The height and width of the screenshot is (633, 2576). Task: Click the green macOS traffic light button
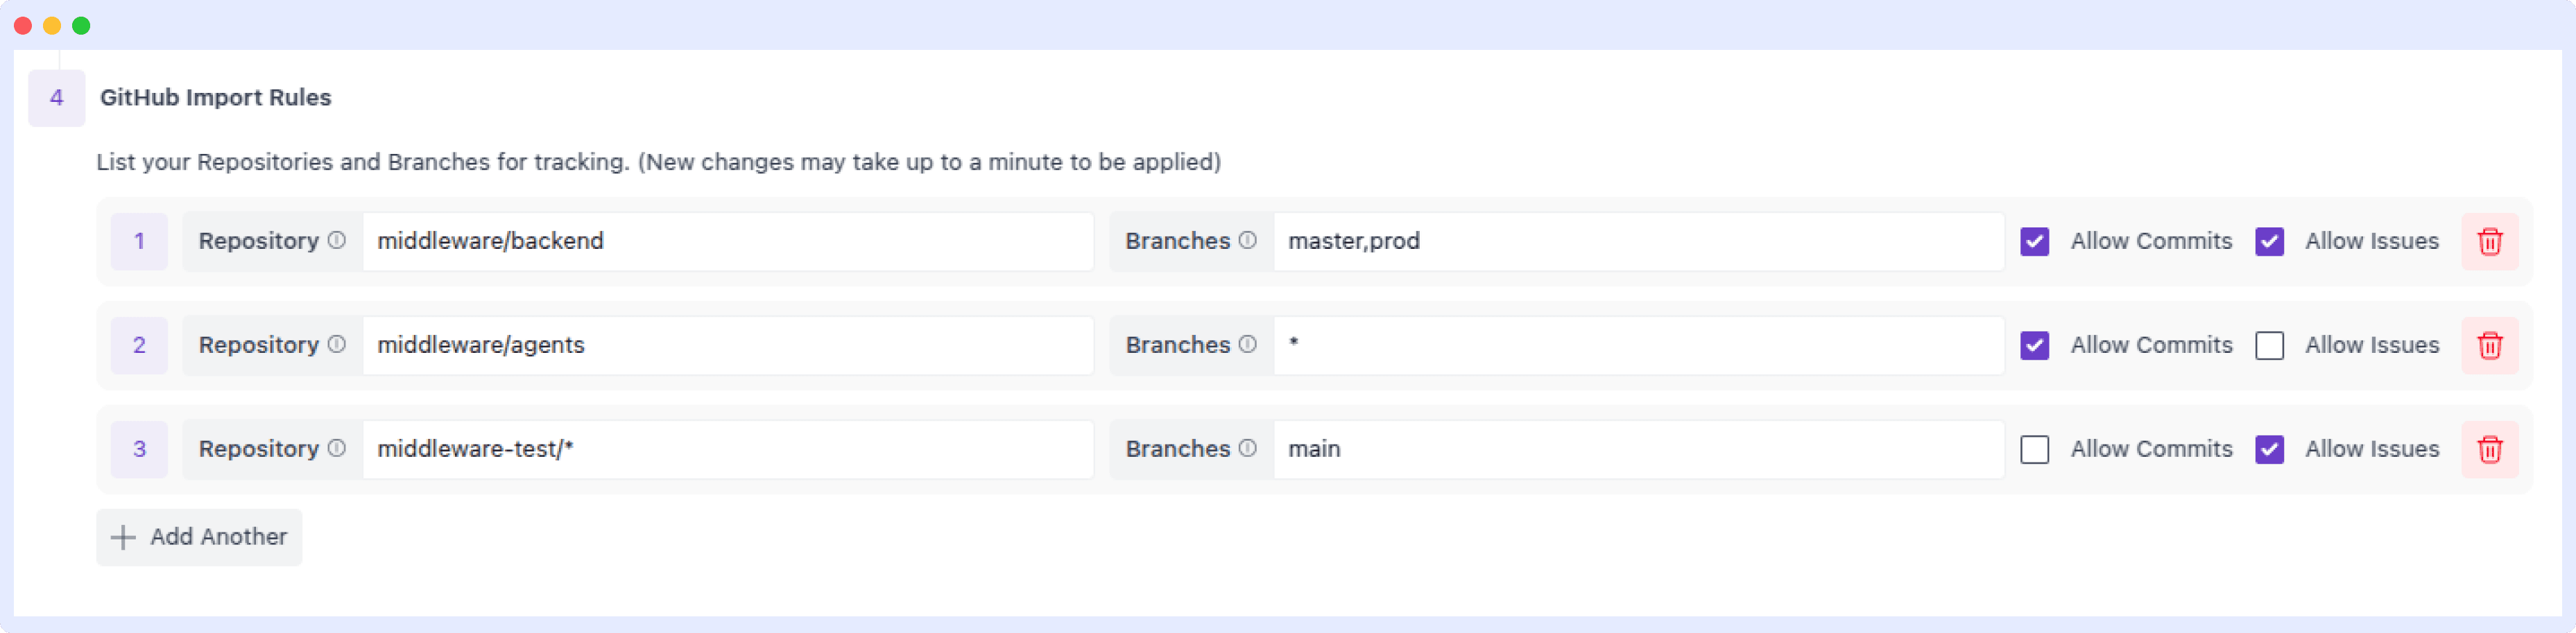pos(82,25)
